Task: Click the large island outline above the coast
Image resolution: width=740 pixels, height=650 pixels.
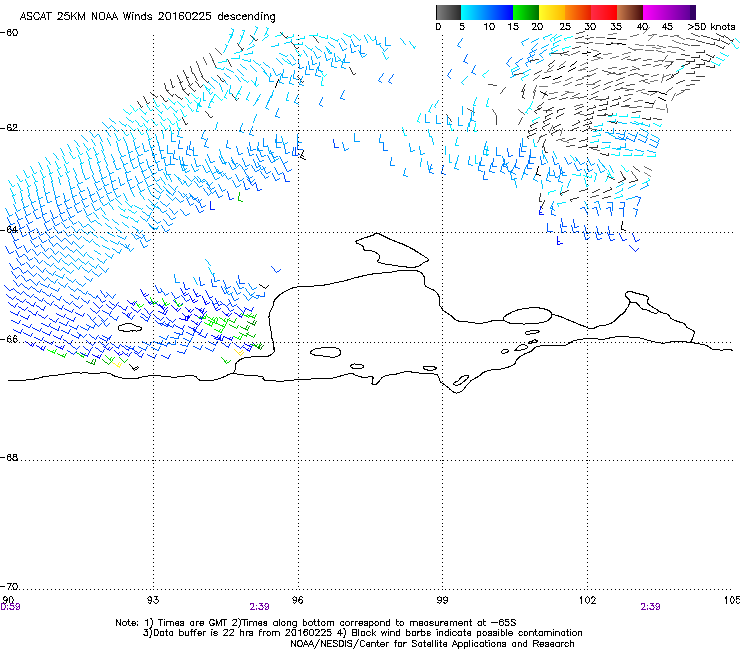Action: tap(392, 250)
